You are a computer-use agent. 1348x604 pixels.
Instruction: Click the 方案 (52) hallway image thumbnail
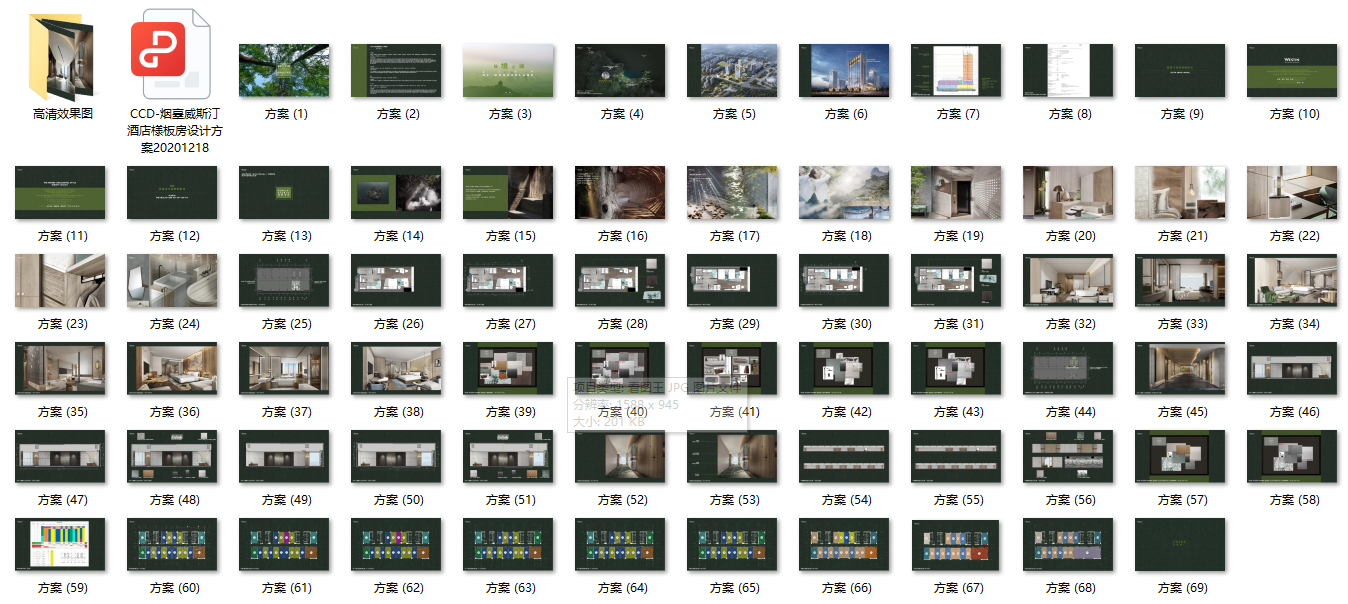[x=620, y=456]
